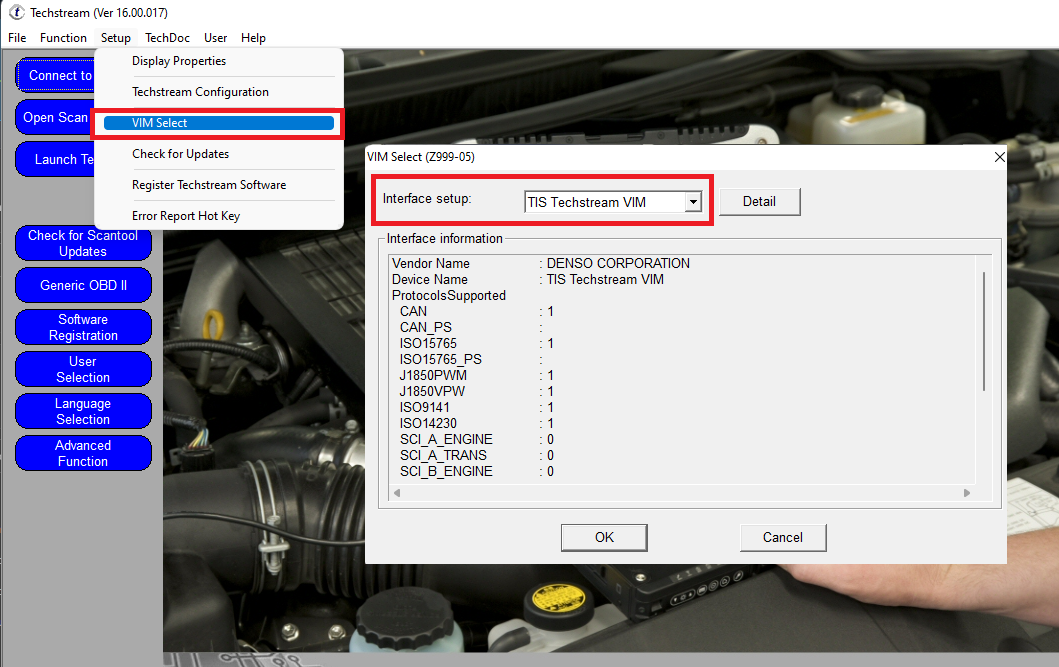Select the 'SCI_A_ENGINE' protocol row
This screenshot has width=1059, height=667.
click(x=446, y=439)
